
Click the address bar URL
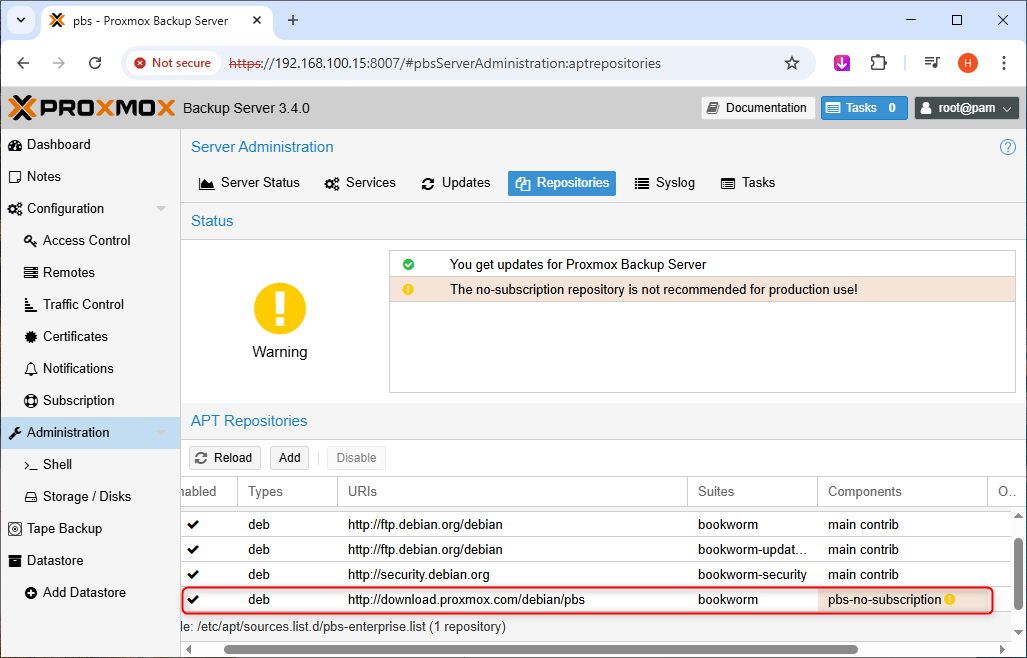pyautogui.click(x=445, y=64)
